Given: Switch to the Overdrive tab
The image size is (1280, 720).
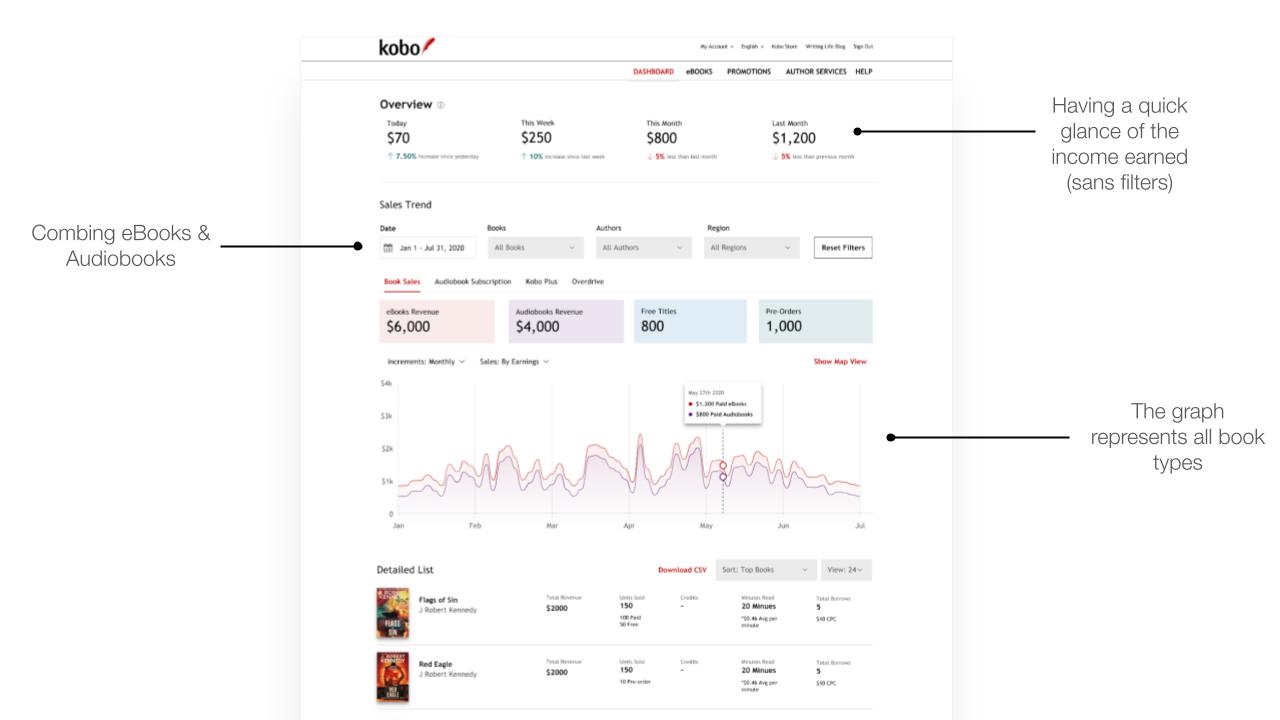Looking at the screenshot, I should point(587,282).
